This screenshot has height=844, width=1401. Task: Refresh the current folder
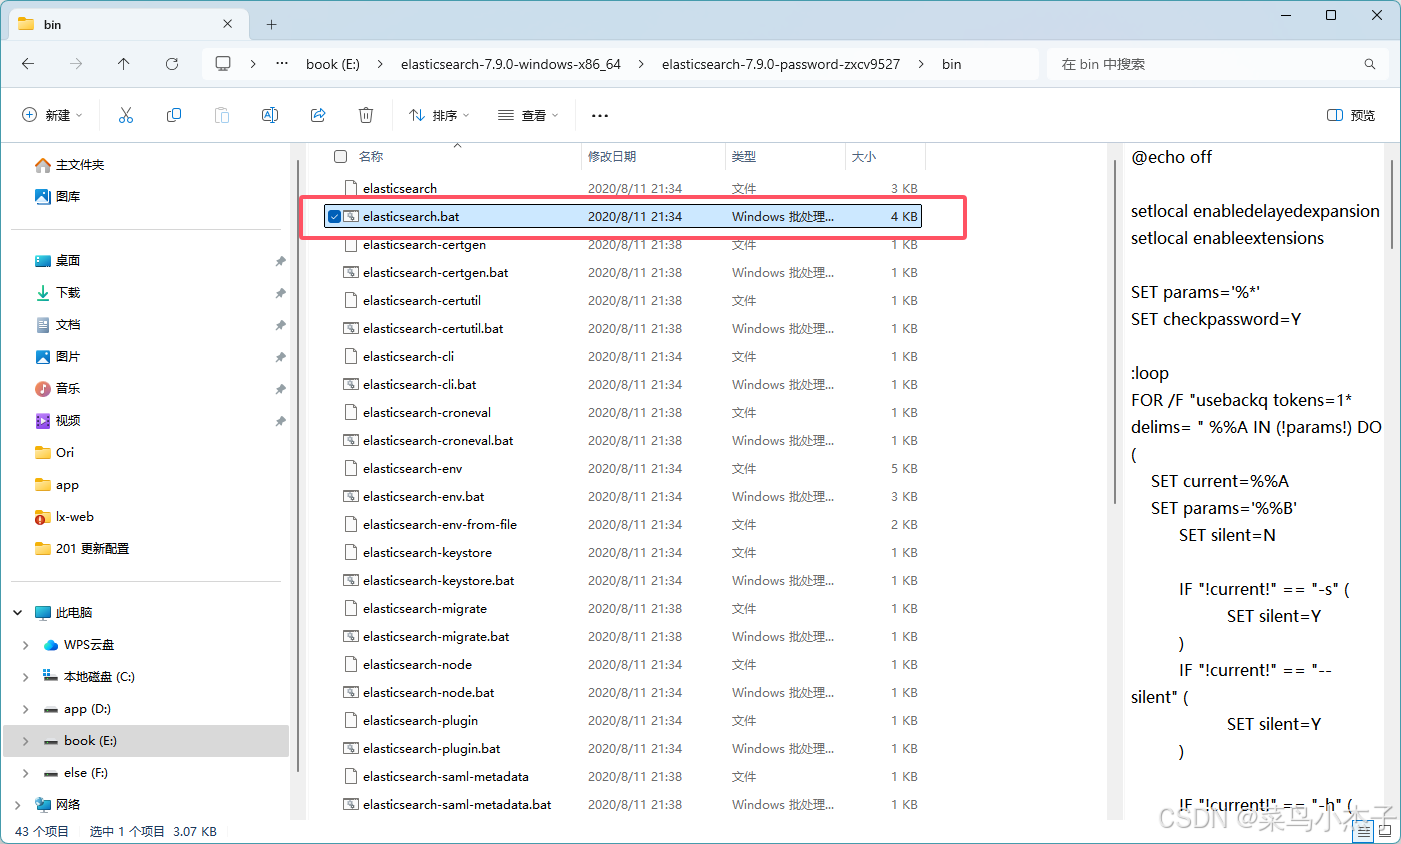click(172, 64)
